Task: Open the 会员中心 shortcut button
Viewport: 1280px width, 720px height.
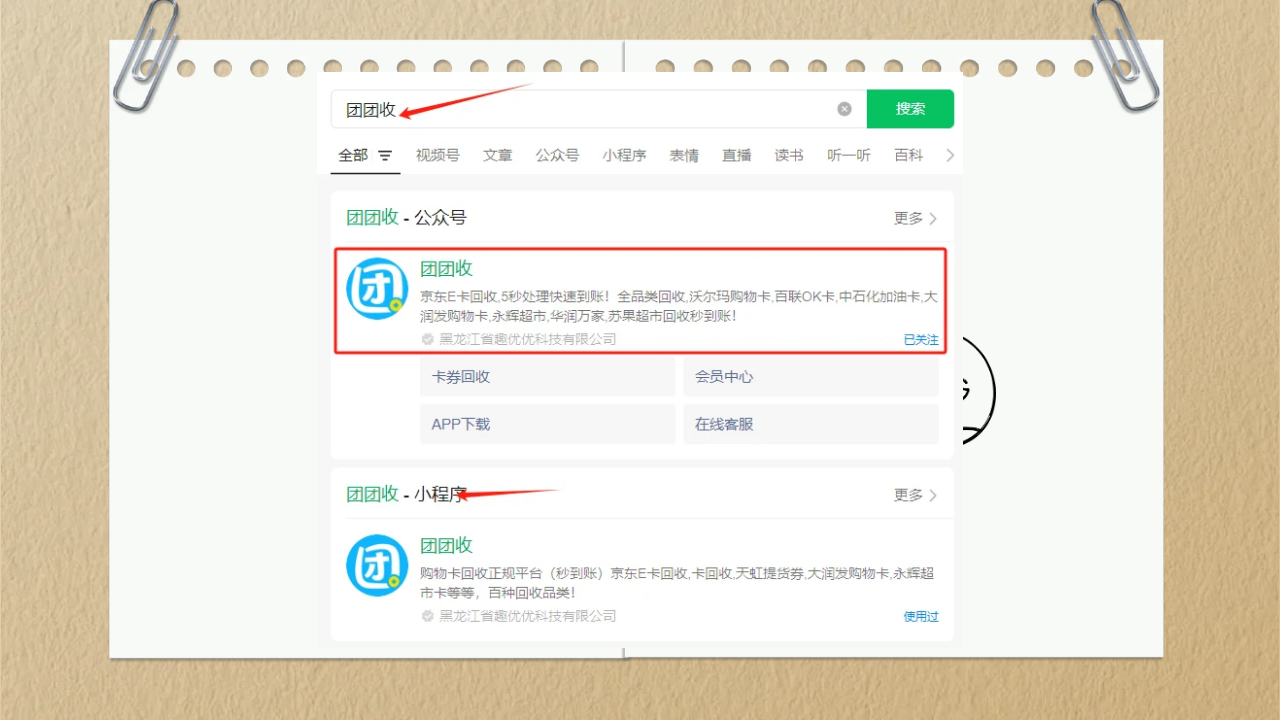Action: (x=811, y=377)
